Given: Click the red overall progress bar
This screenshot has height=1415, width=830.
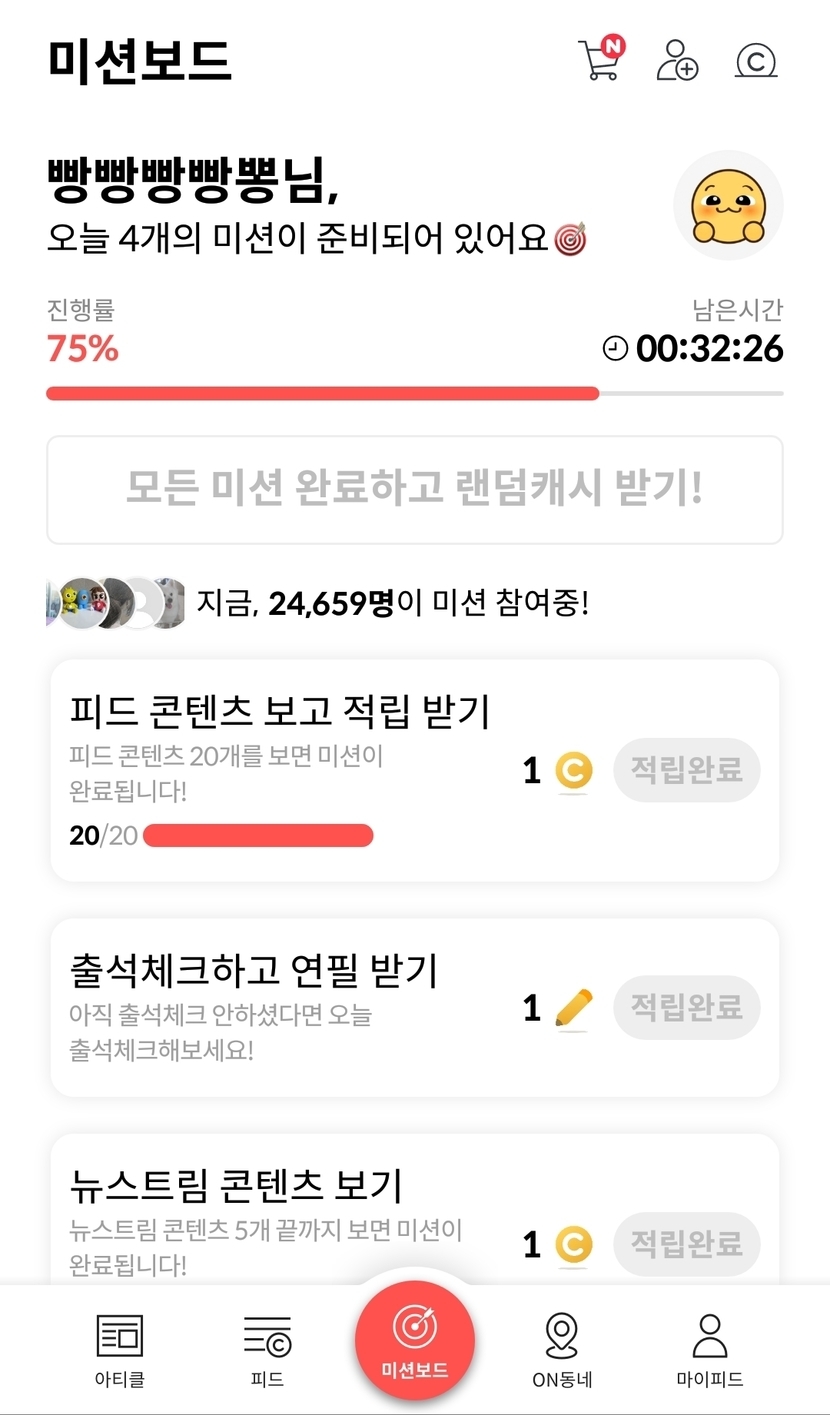Looking at the screenshot, I should point(322,393).
